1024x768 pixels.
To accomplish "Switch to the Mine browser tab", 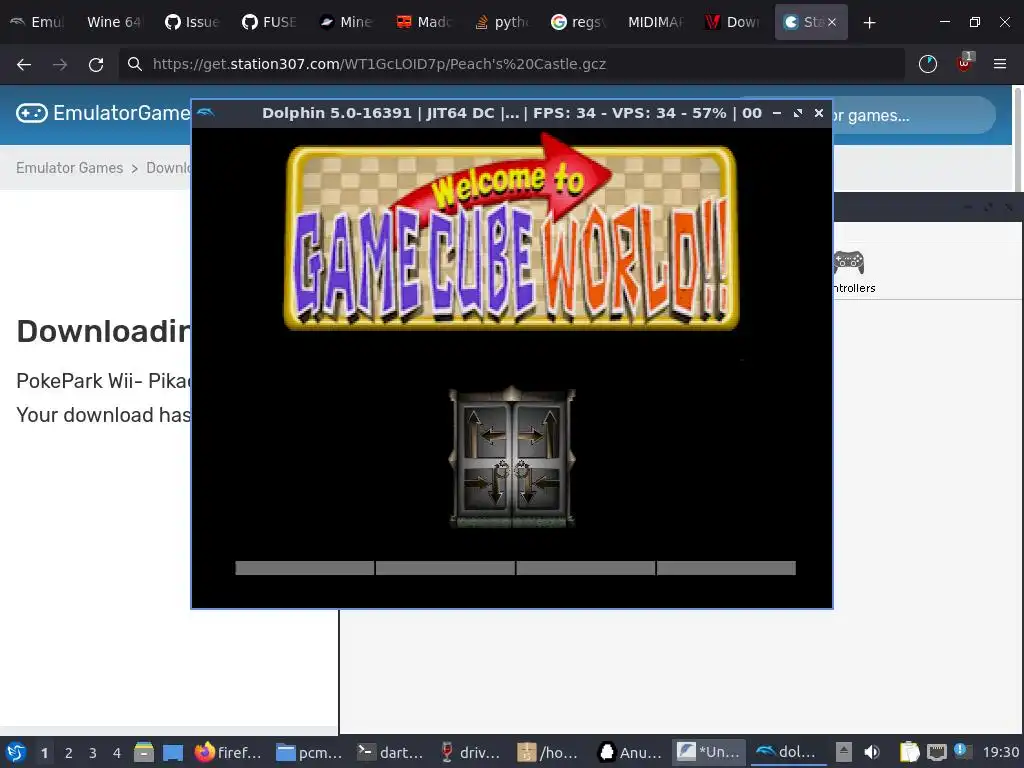I will click(x=345, y=22).
